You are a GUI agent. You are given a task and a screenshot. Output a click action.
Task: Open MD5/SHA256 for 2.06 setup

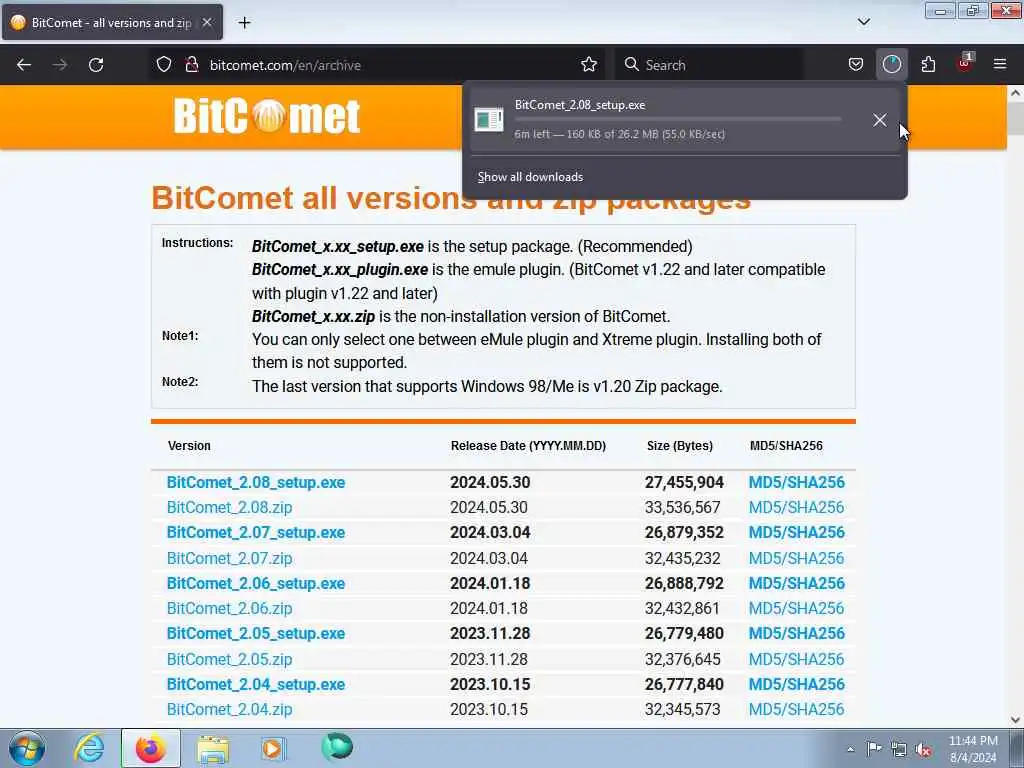tap(797, 584)
